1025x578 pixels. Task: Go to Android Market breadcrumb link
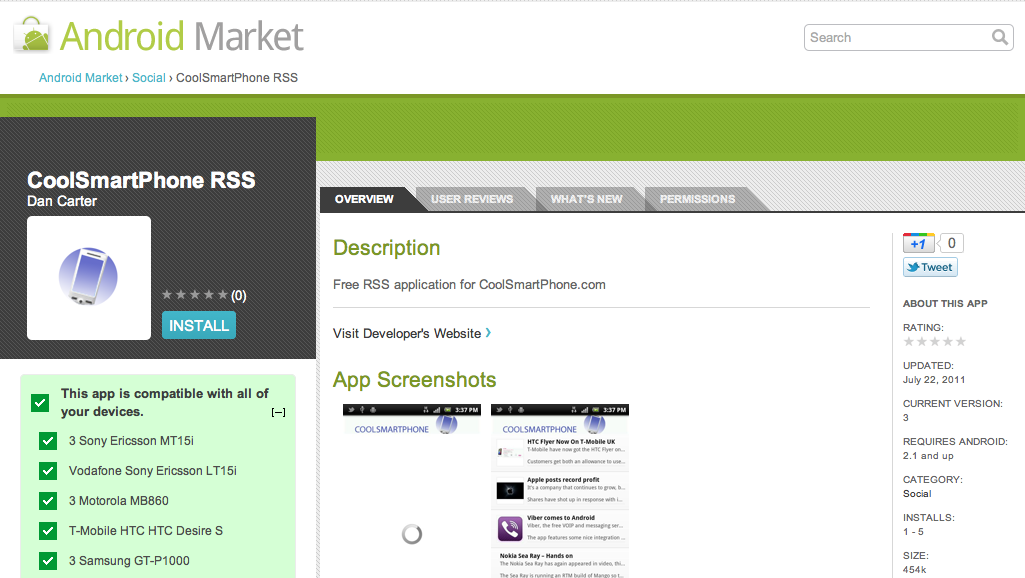80,78
